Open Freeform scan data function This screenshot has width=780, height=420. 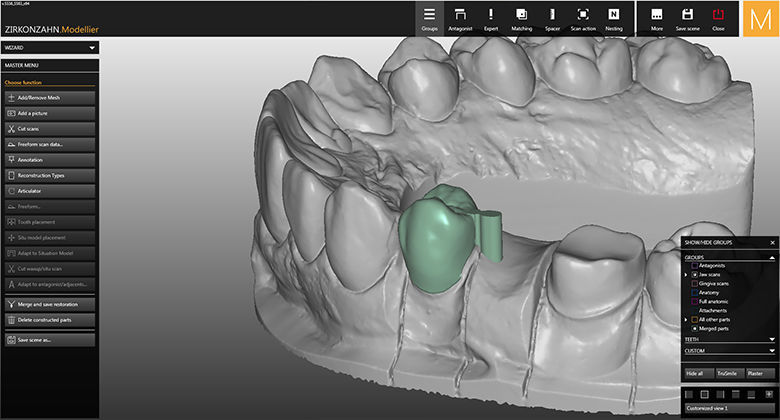(x=50, y=144)
